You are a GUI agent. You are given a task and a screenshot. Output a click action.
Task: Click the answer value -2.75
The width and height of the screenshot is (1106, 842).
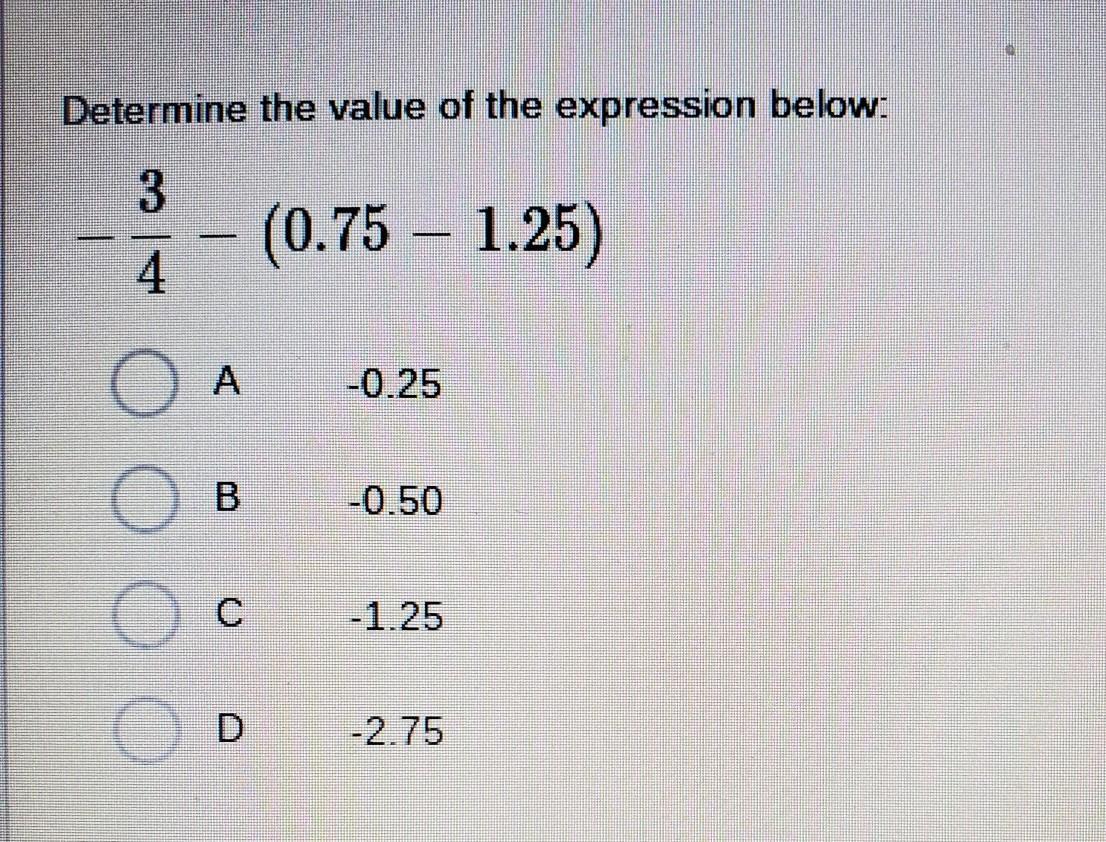click(398, 731)
